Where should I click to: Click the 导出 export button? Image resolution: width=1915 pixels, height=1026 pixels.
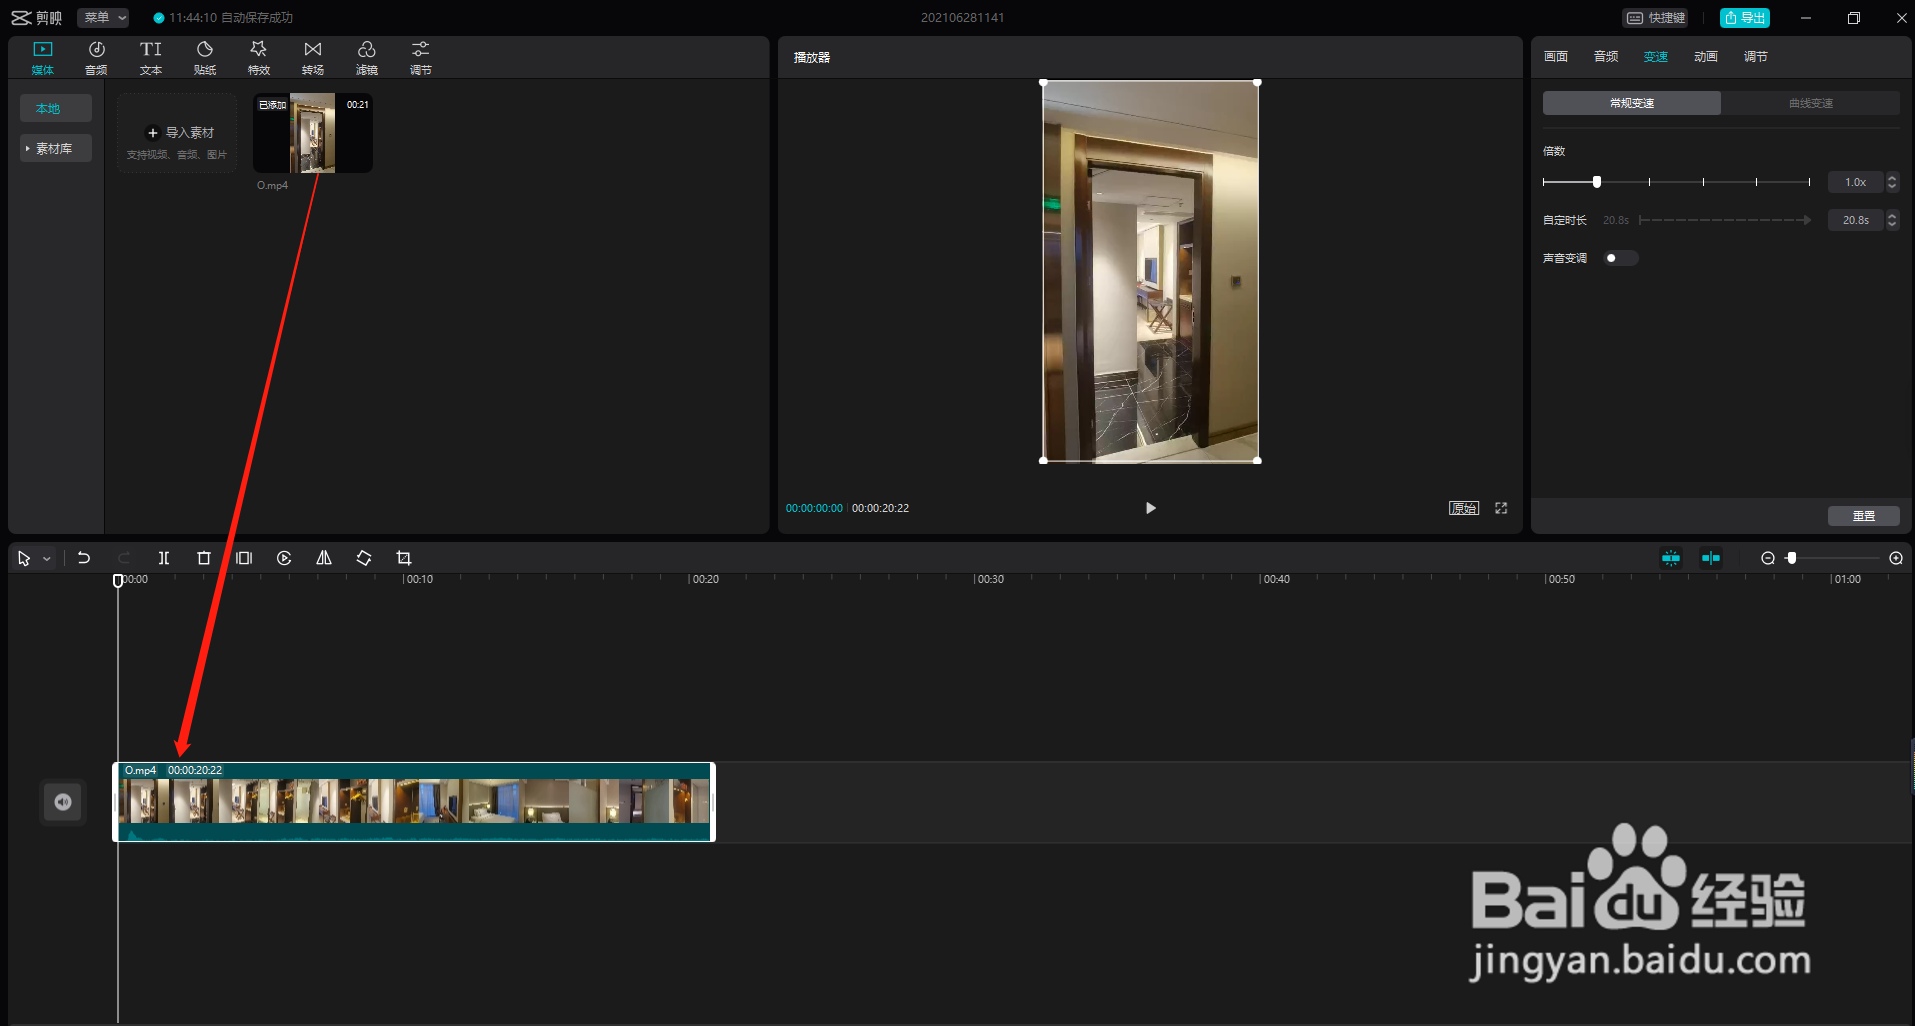click(1745, 18)
